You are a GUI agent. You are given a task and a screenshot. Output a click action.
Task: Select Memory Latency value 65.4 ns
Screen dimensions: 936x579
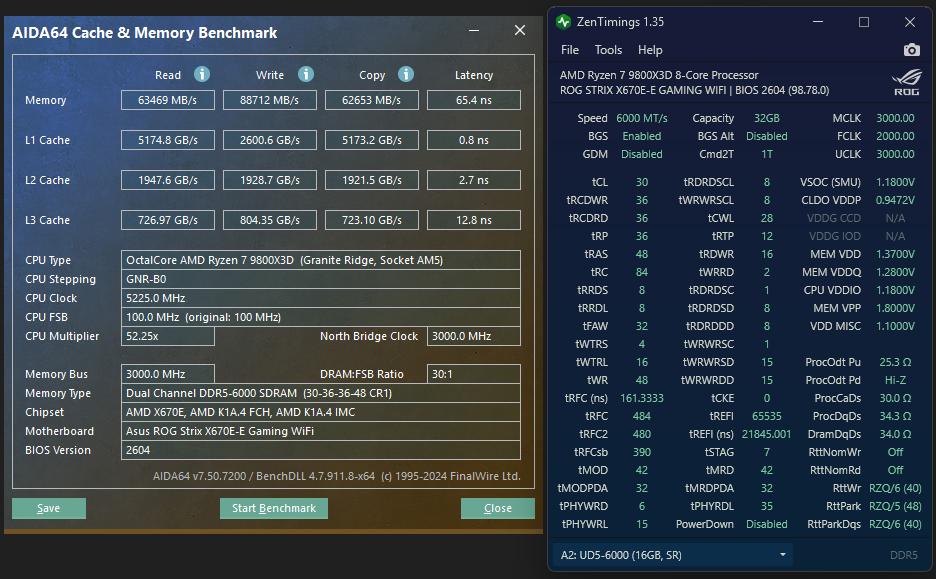pyautogui.click(x=474, y=100)
